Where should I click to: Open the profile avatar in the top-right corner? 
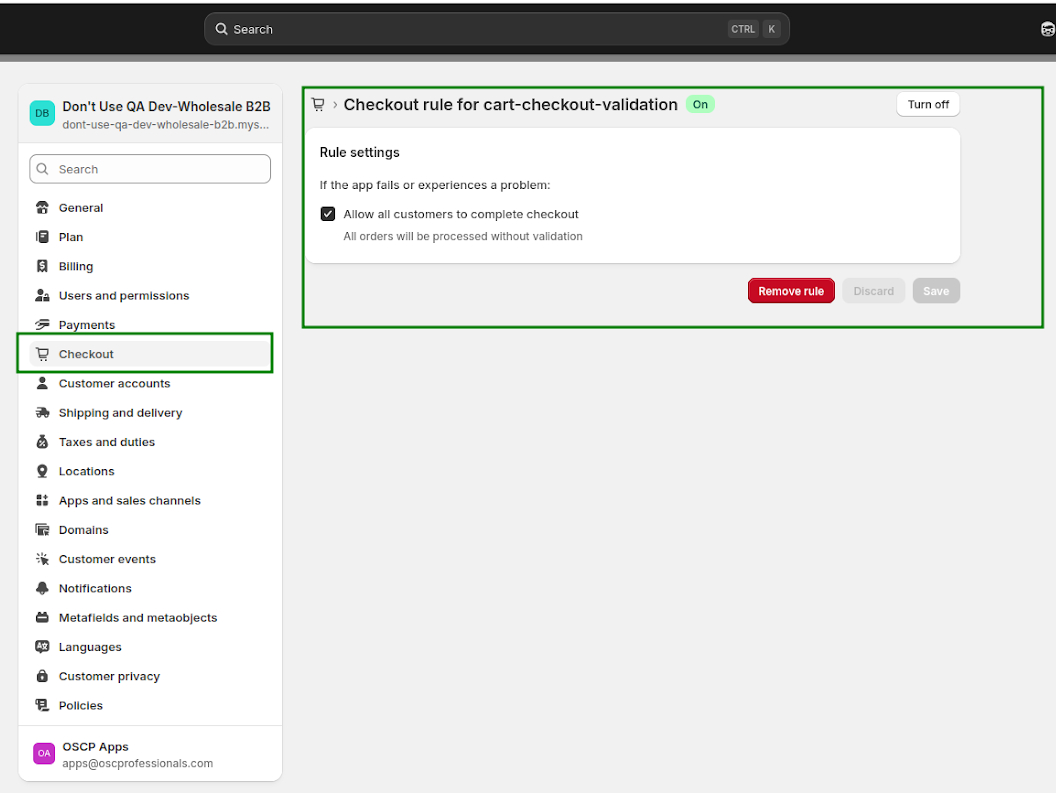[x=1048, y=29]
